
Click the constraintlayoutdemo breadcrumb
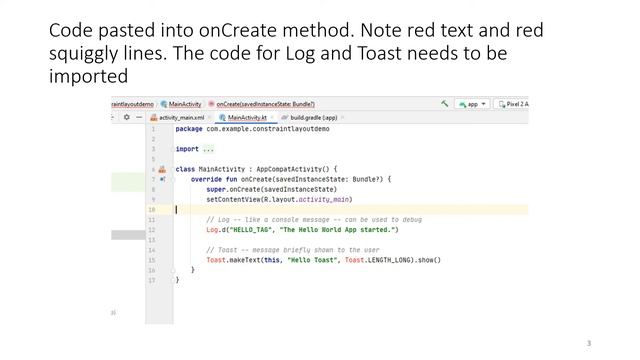(132, 104)
